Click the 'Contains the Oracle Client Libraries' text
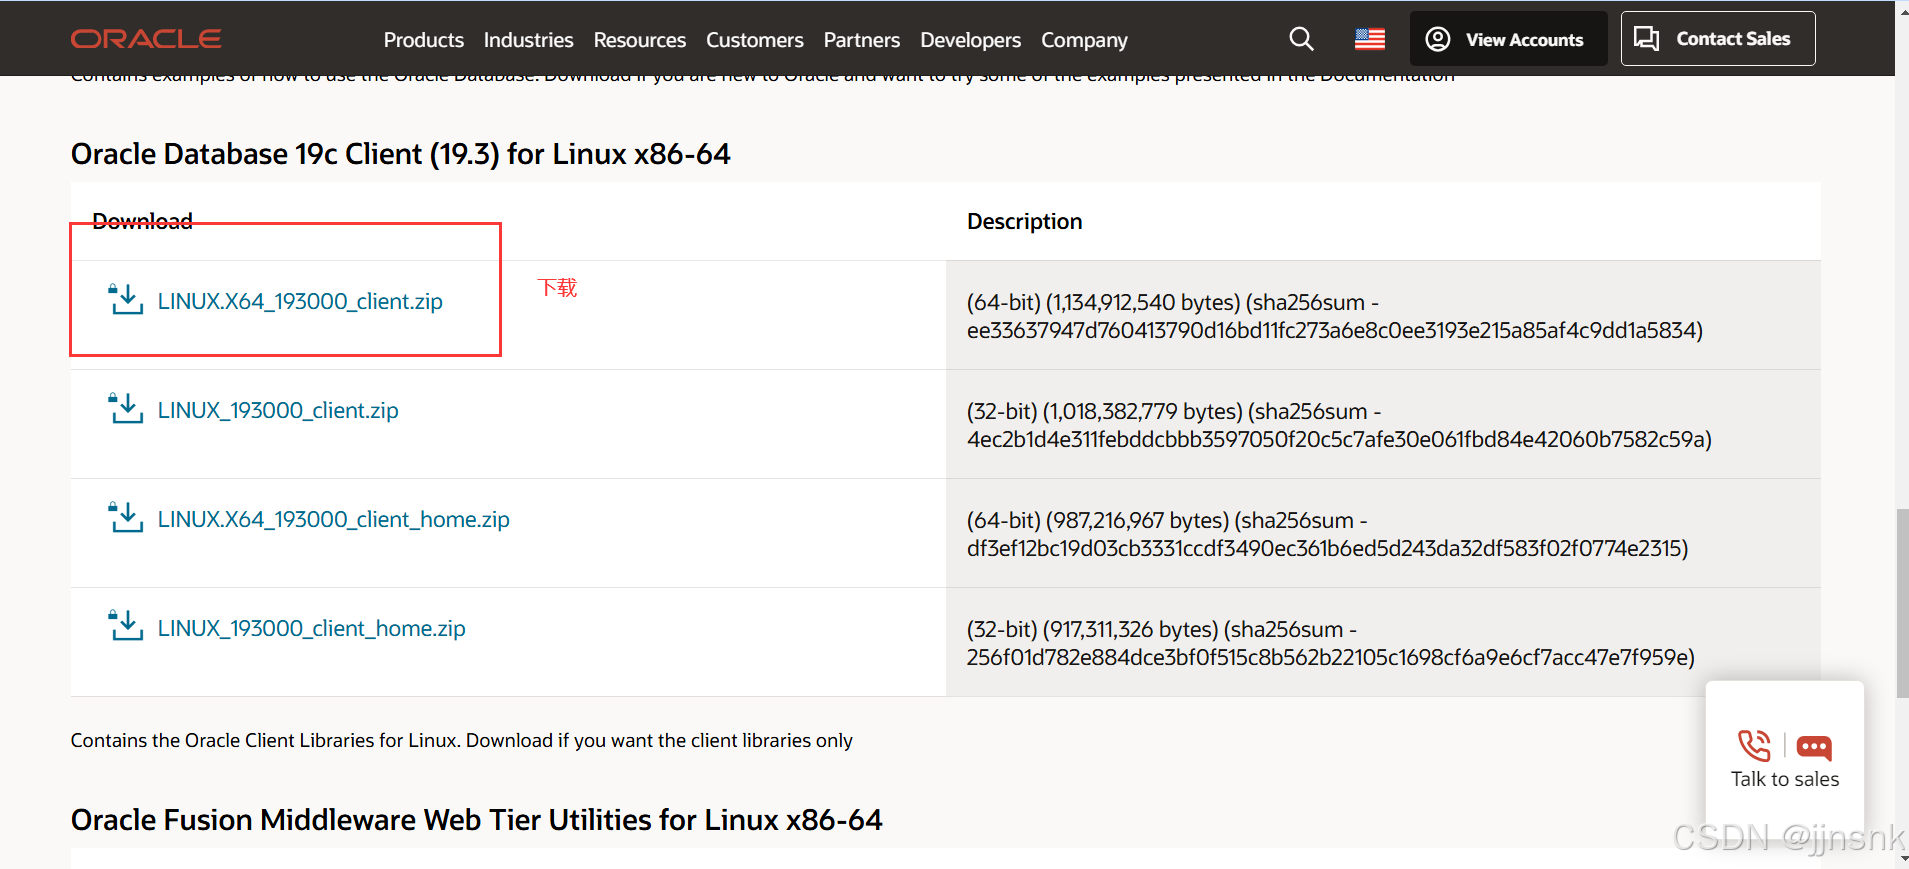The image size is (1909, 869). (461, 740)
